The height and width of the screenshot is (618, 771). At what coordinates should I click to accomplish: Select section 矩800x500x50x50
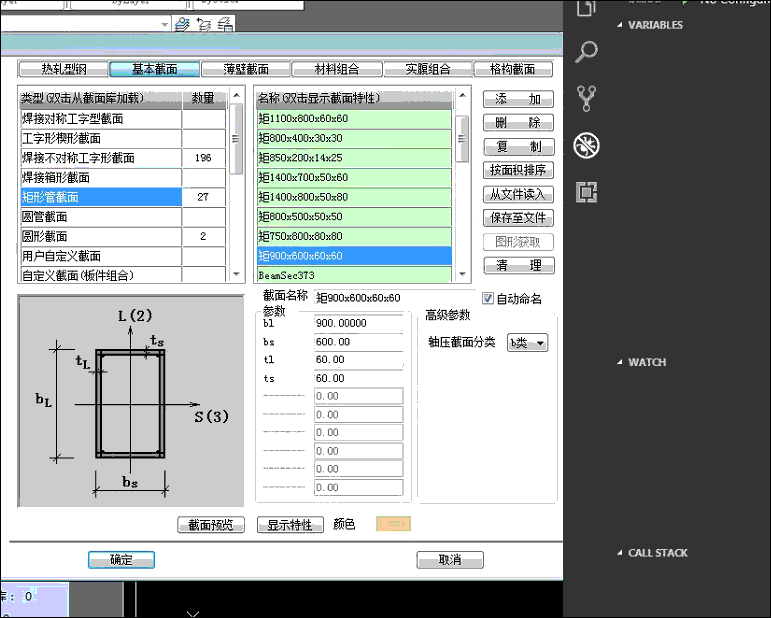point(354,217)
